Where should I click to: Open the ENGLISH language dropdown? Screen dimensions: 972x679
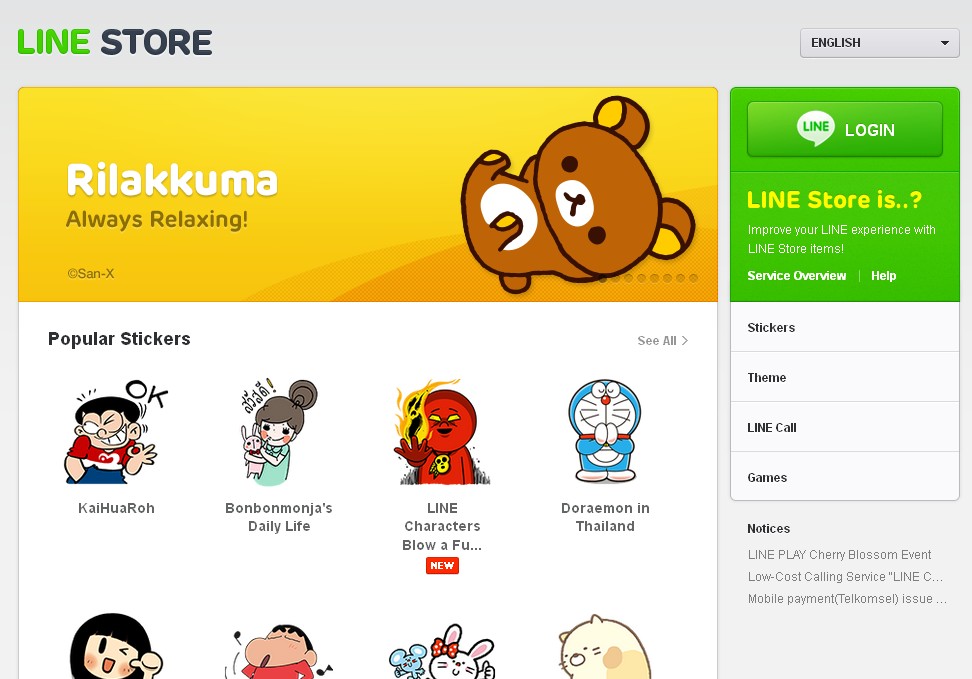click(879, 43)
